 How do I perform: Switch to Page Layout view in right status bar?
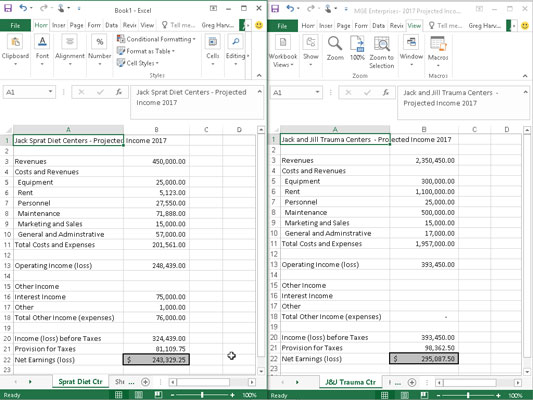[405, 395]
